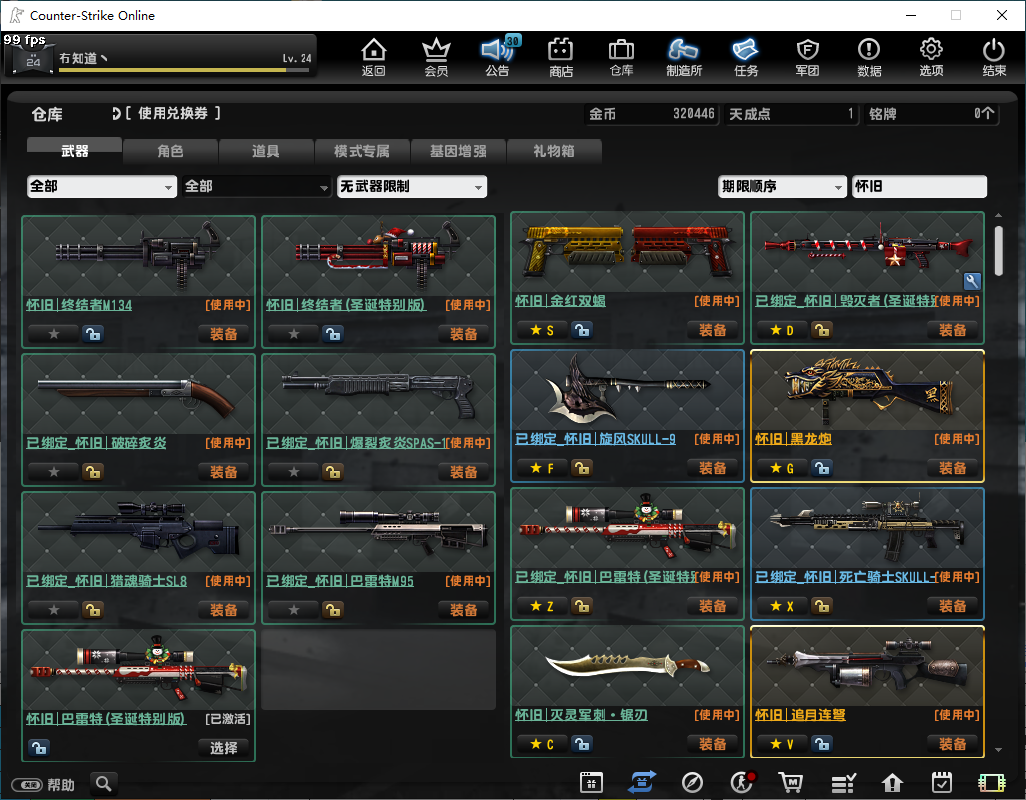Click 装备 on the 黑龙炮 card

(952, 468)
